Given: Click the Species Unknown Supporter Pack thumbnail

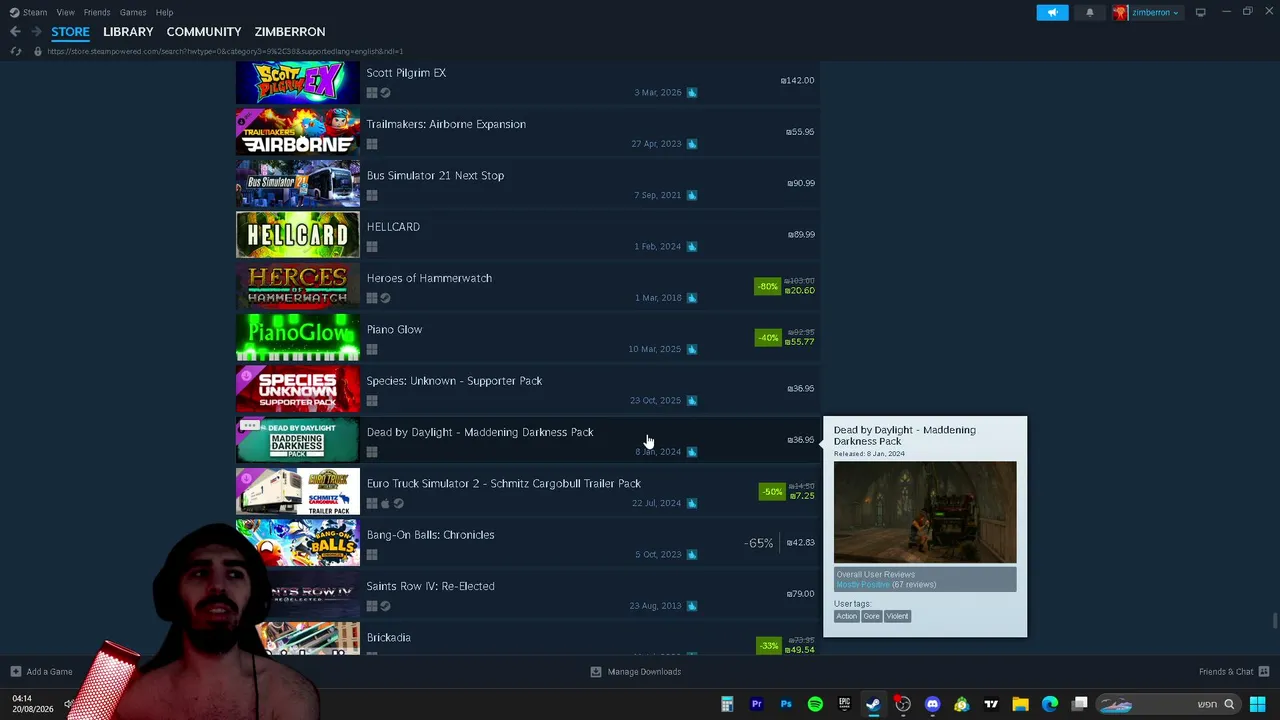Looking at the screenshot, I should pyautogui.click(x=298, y=389).
